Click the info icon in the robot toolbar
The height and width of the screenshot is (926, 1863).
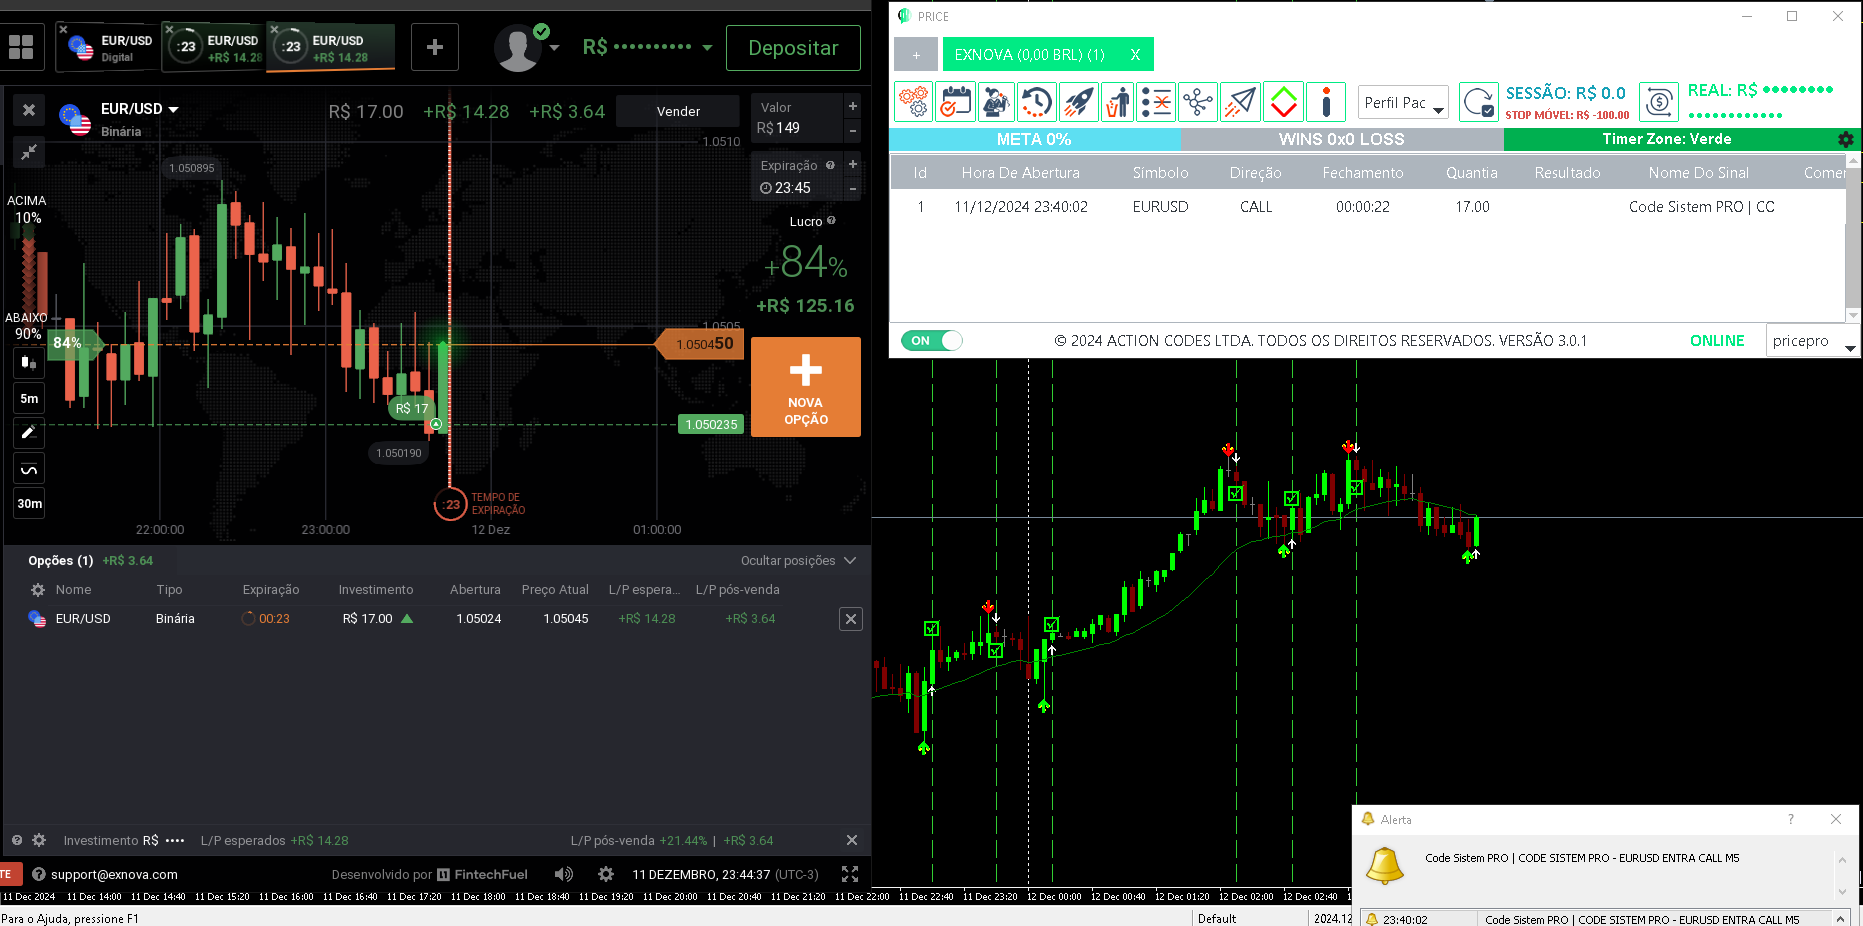pos(1327,101)
